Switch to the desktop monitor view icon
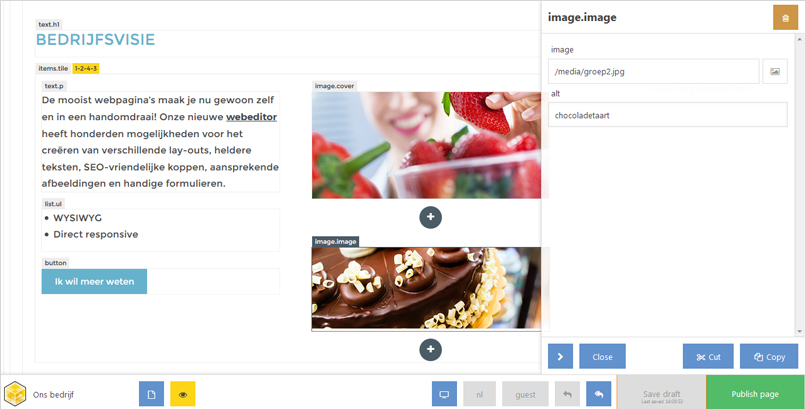Image resolution: width=806 pixels, height=410 pixels. coord(444,394)
